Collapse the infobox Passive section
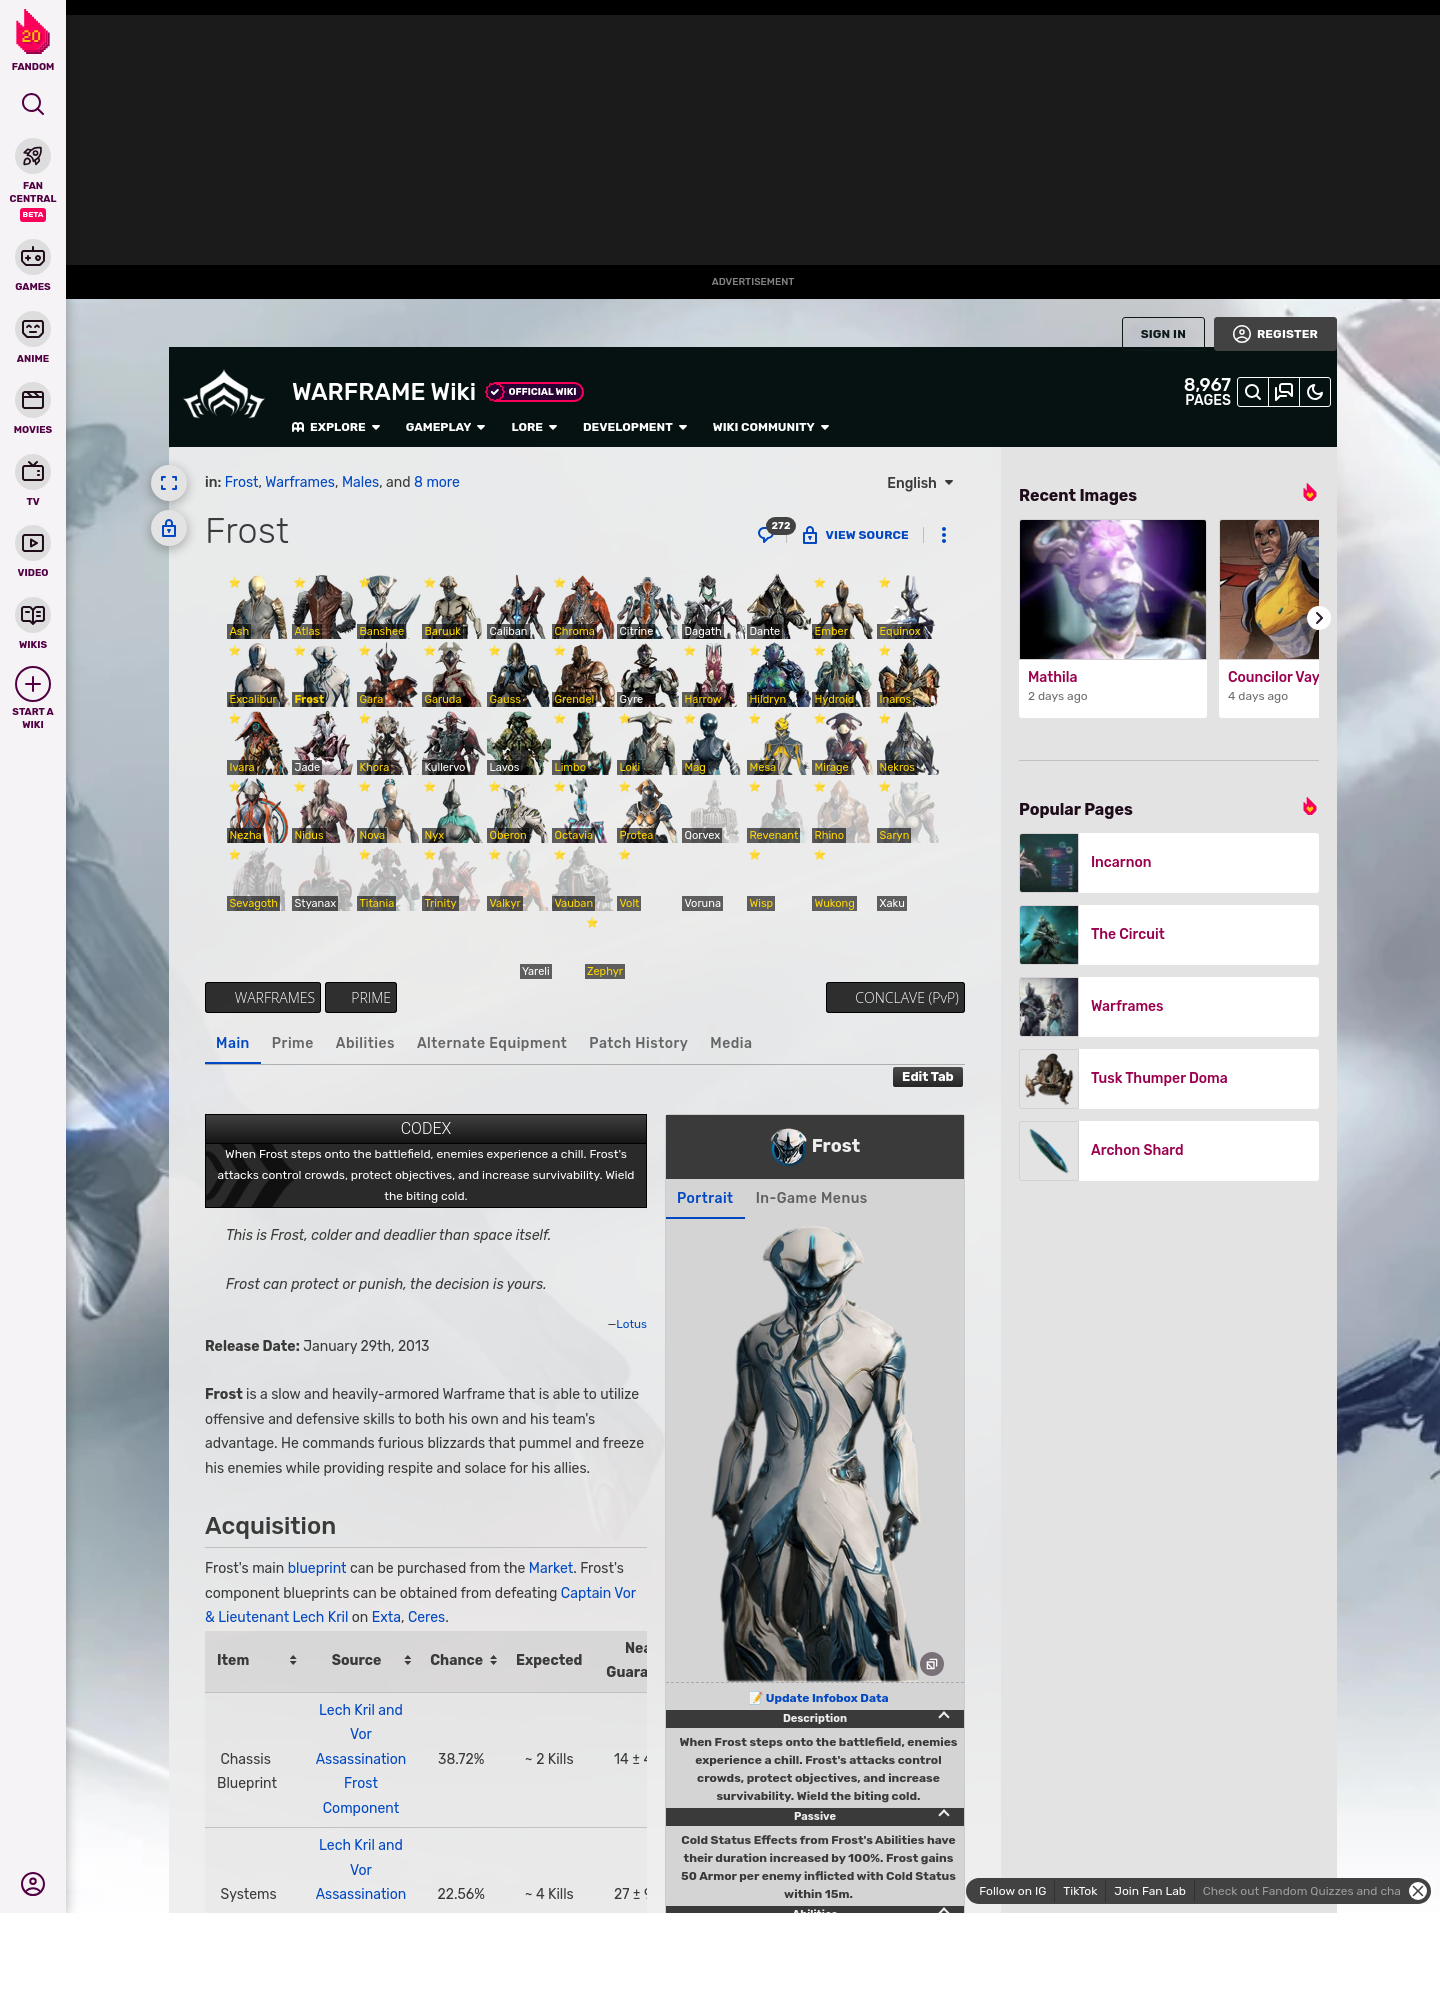 [943, 1814]
